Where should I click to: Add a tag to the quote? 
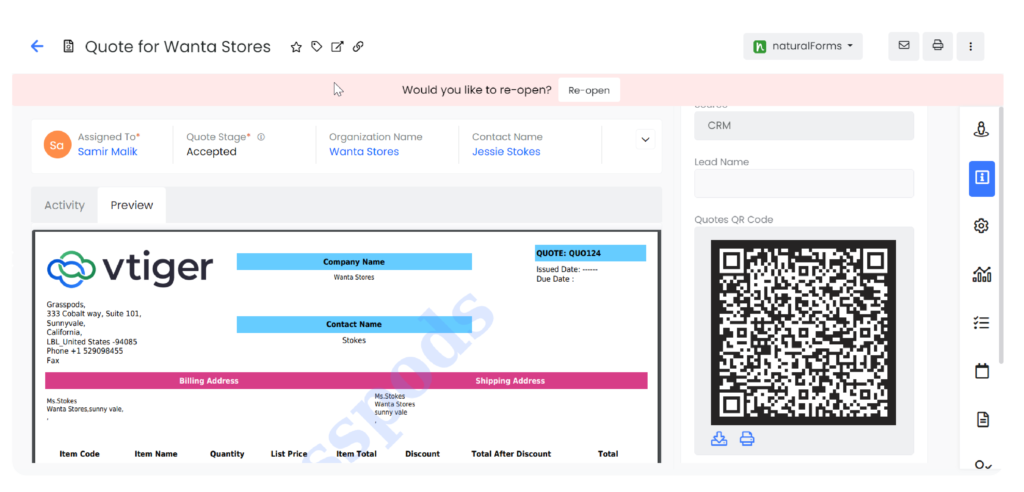(317, 46)
